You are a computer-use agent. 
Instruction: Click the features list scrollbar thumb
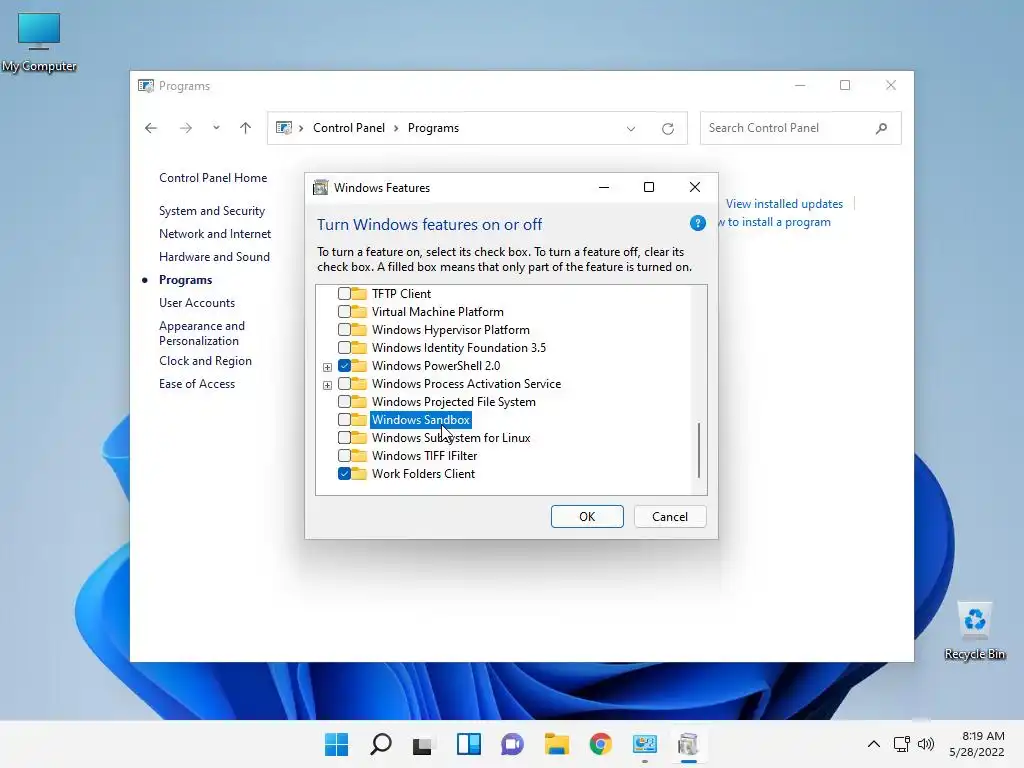click(699, 450)
